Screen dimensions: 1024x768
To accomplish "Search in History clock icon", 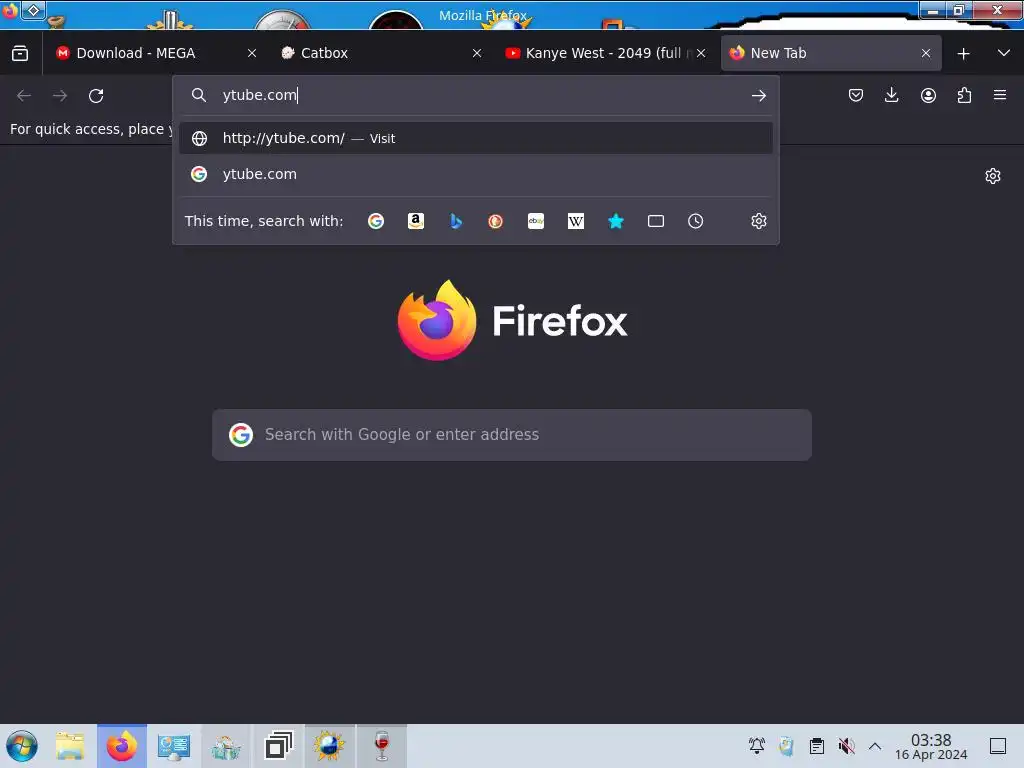I will (696, 221).
